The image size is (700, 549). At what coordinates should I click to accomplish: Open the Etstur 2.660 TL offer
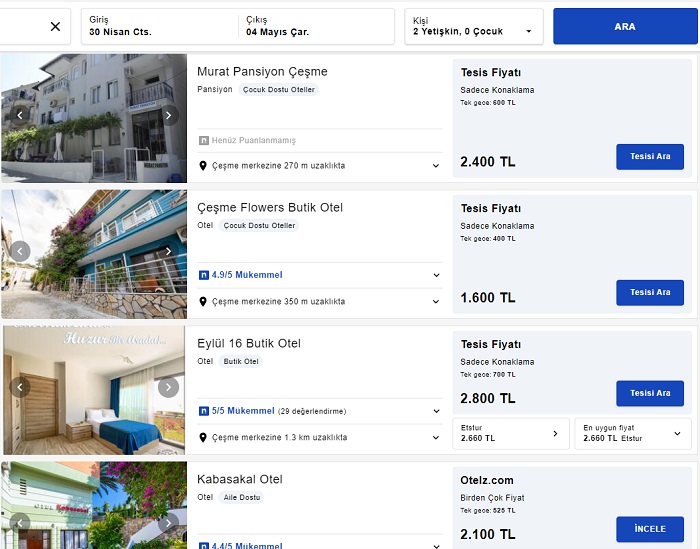[x=511, y=433]
